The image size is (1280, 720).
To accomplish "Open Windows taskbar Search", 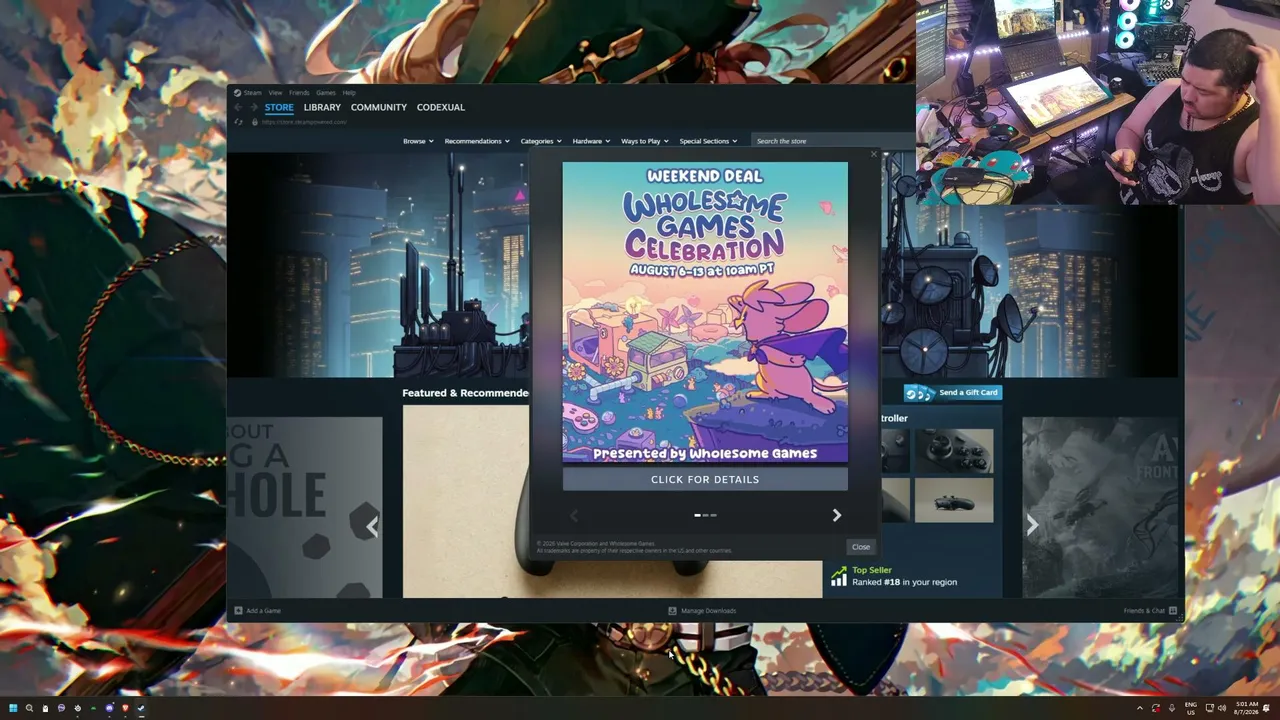I will [x=29, y=708].
